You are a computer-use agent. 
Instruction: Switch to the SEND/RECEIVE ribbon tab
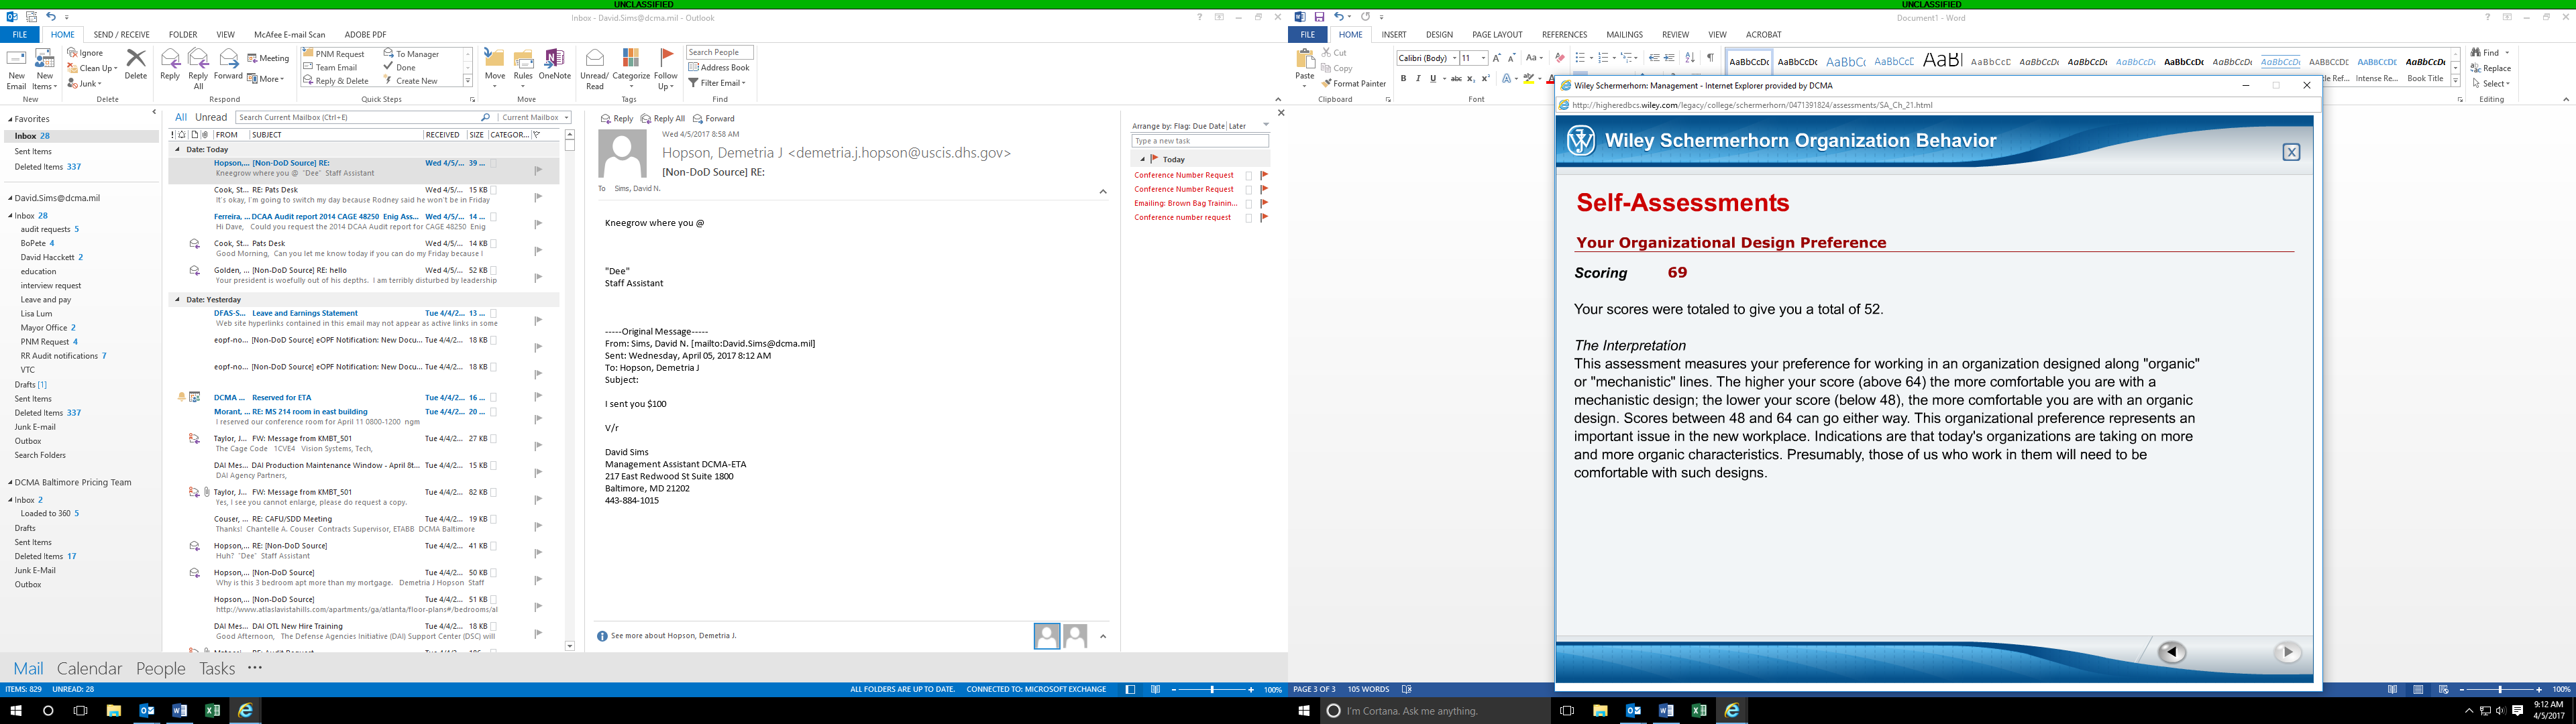click(x=121, y=33)
